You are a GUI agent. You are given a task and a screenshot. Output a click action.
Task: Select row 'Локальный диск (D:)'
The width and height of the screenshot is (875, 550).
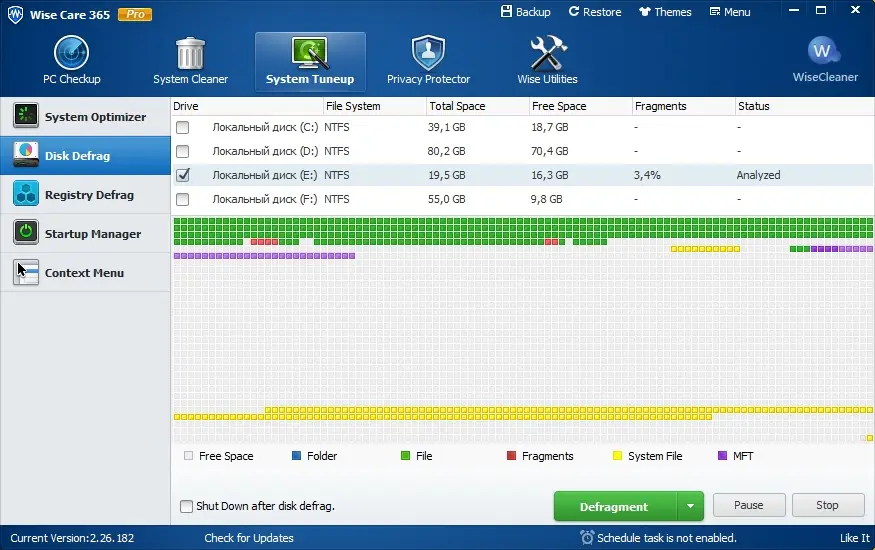click(x=522, y=151)
